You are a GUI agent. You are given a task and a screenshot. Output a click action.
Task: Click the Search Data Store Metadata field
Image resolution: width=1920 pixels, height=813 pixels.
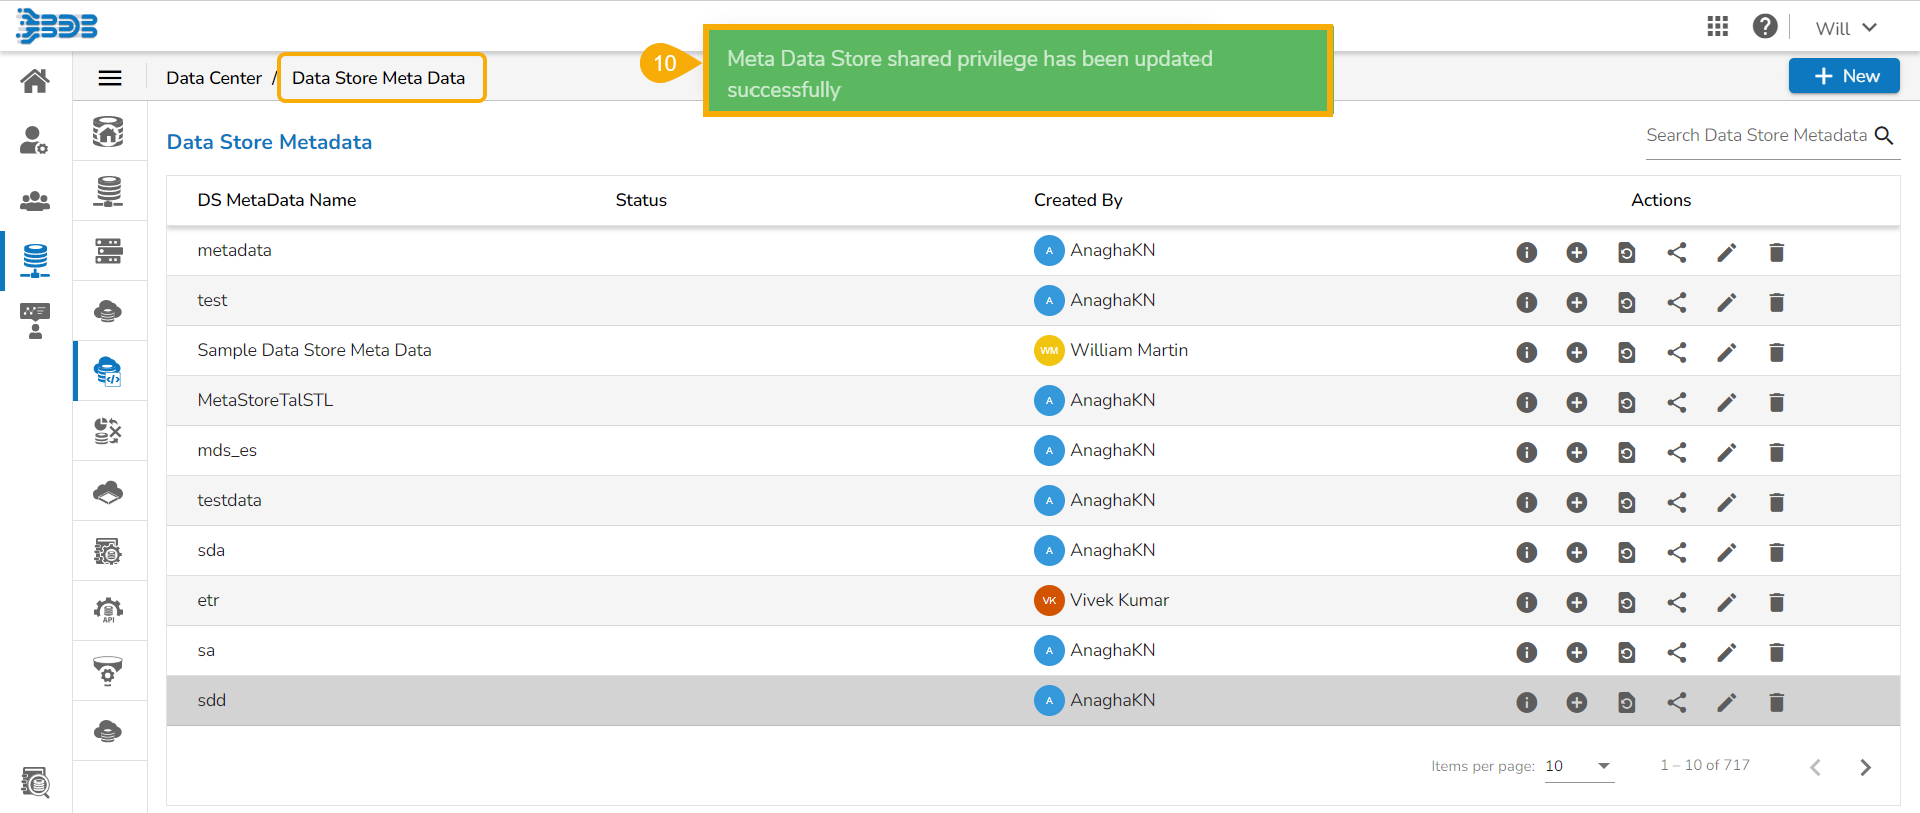pos(1756,135)
